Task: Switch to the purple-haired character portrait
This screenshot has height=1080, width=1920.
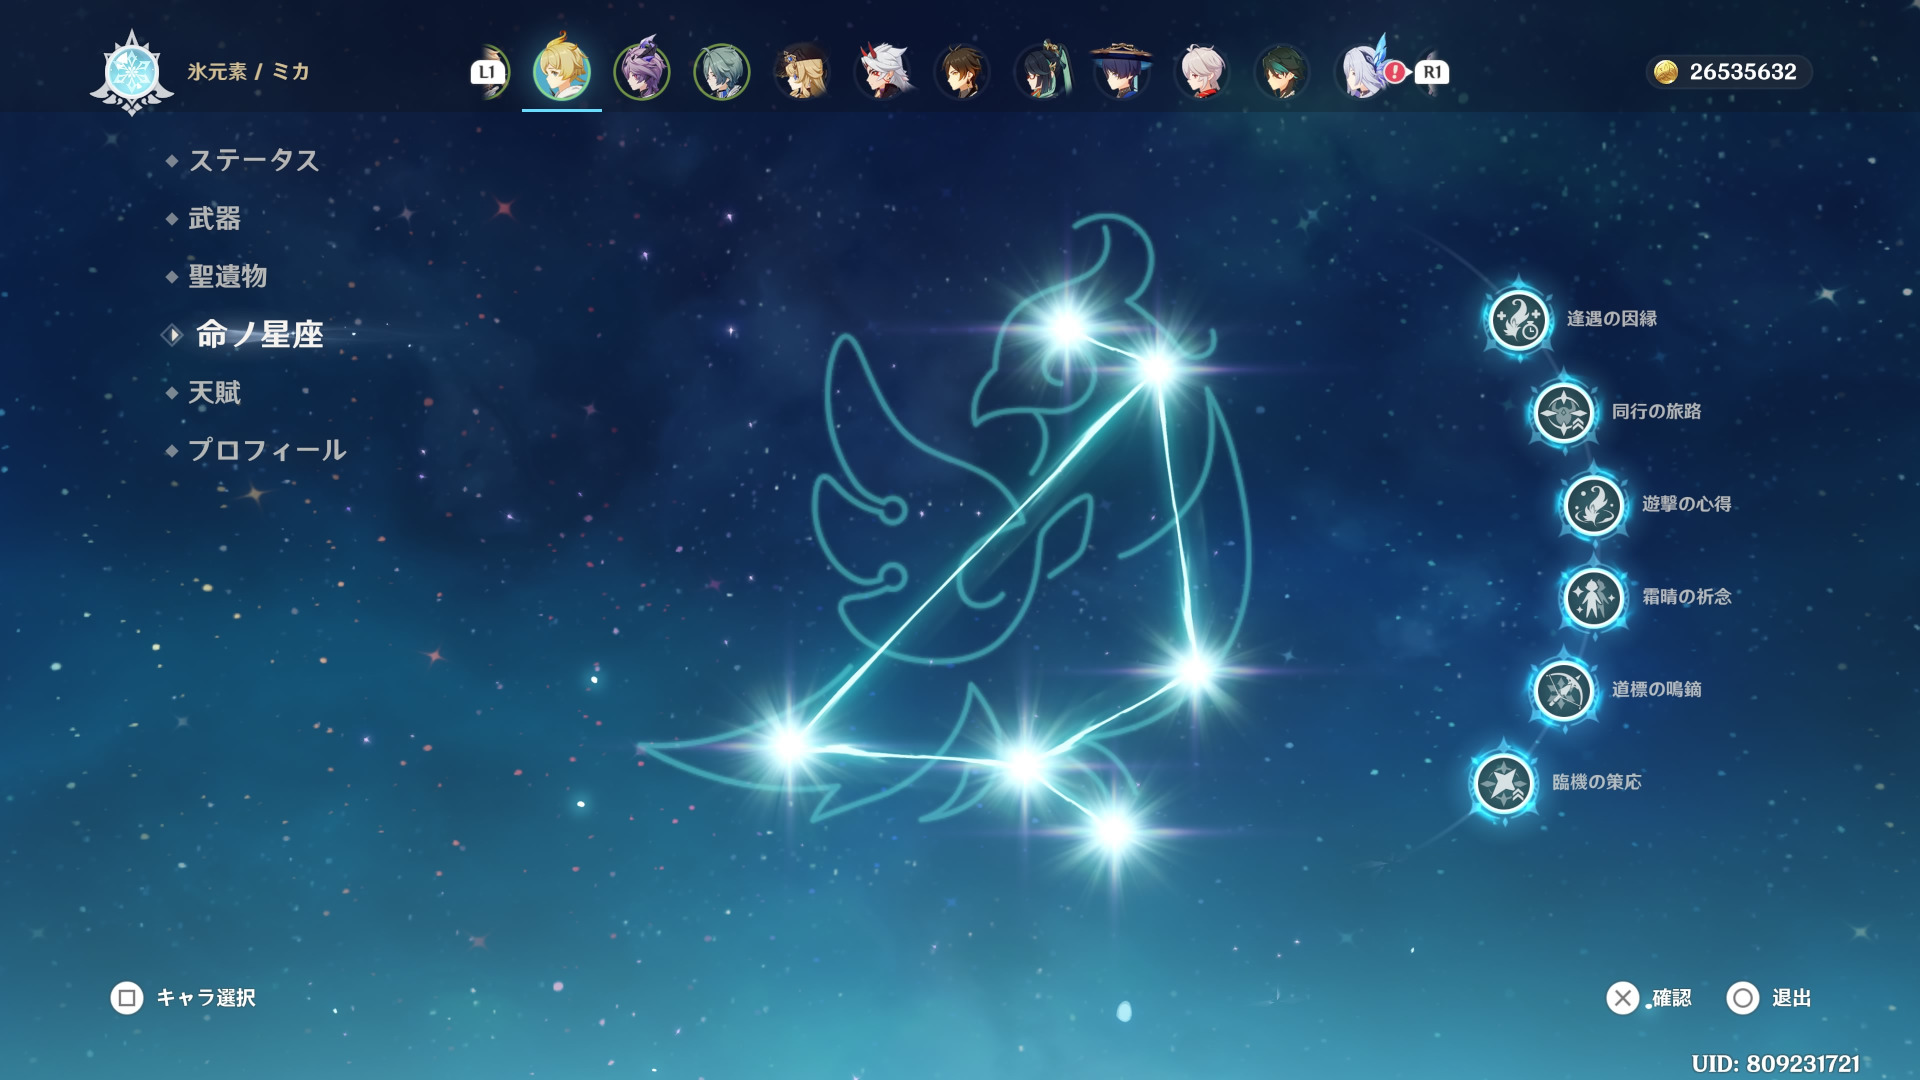Action: 642,71
